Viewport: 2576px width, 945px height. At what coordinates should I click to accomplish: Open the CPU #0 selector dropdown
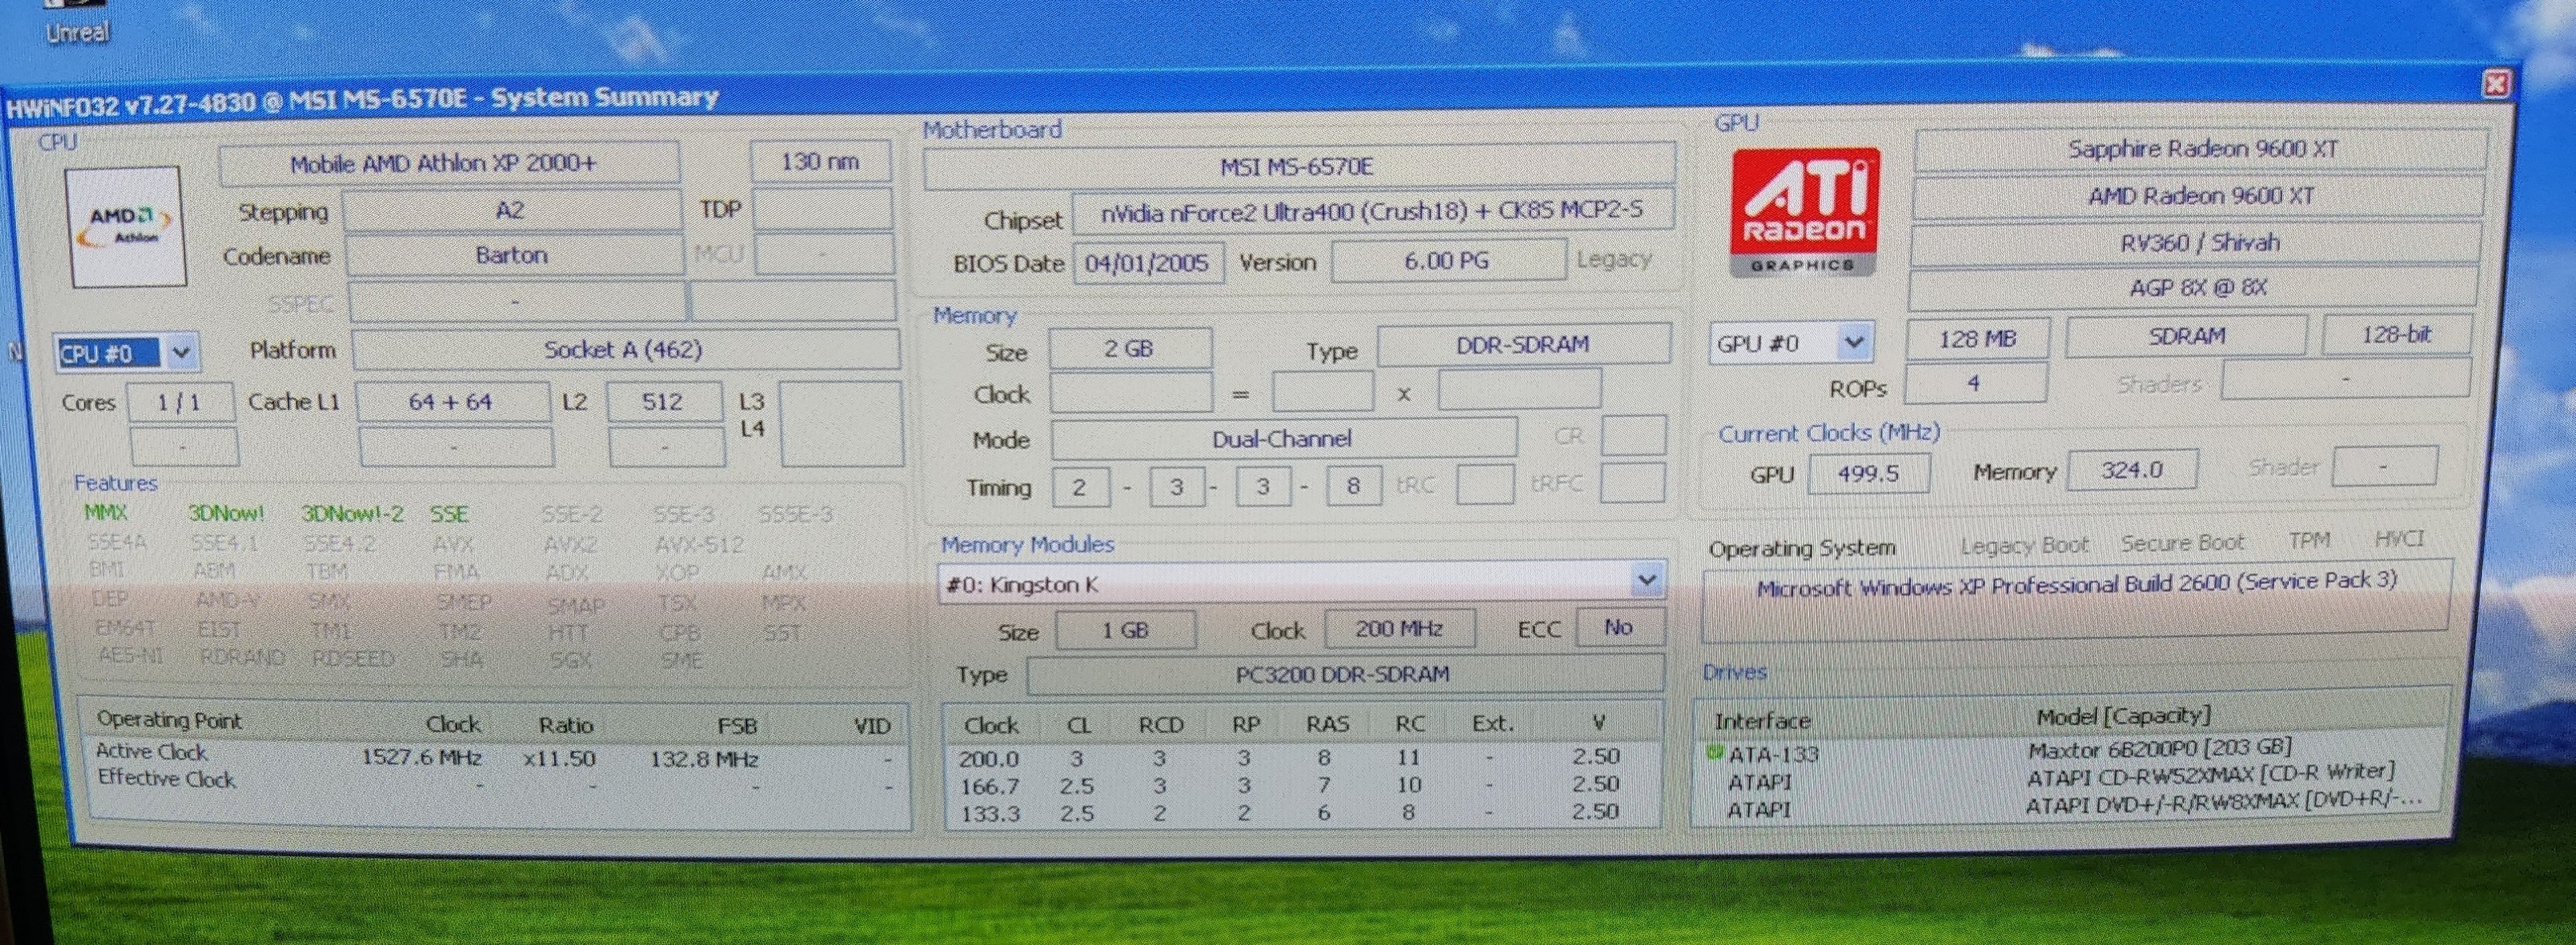pyautogui.click(x=181, y=353)
